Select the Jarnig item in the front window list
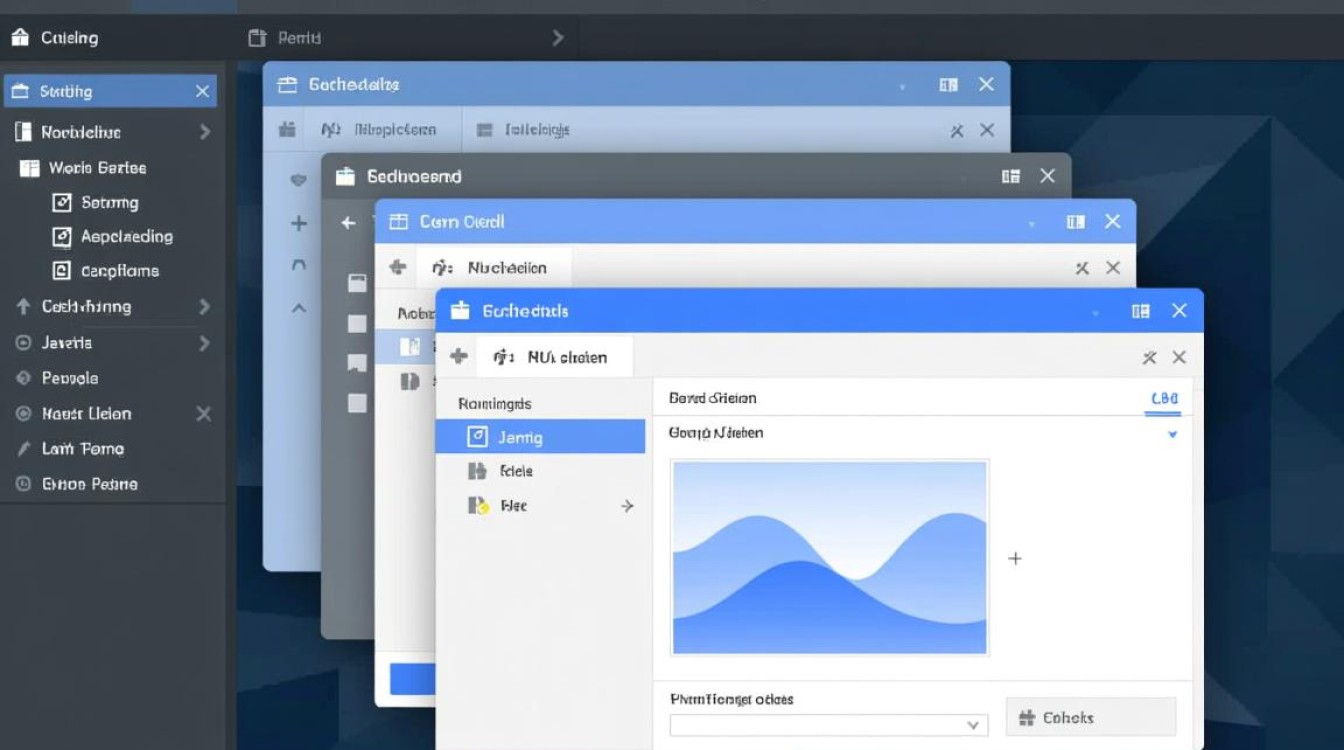Screen dimensions: 1344x750 [540, 437]
